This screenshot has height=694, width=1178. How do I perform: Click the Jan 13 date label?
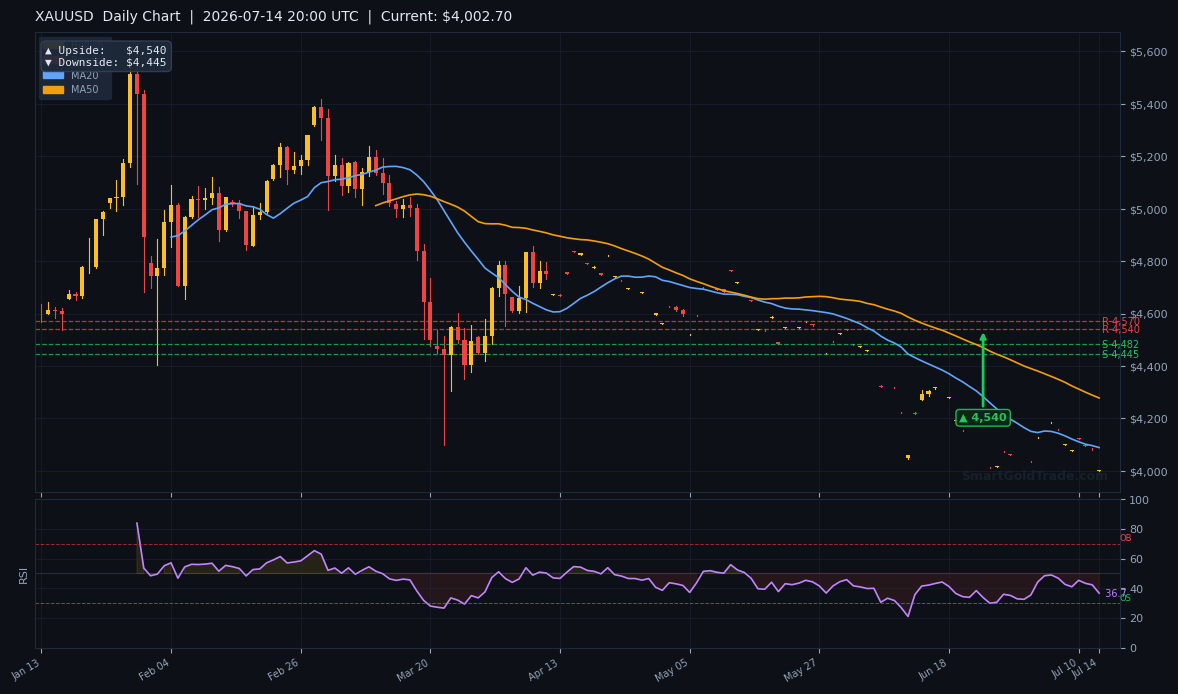click(26, 669)
